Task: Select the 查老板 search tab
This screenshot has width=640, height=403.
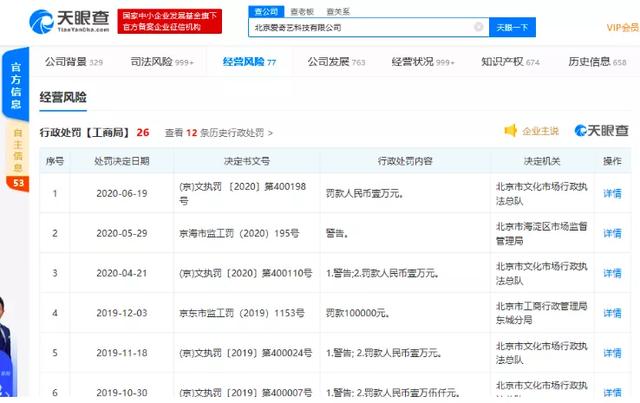Action: 302,12
